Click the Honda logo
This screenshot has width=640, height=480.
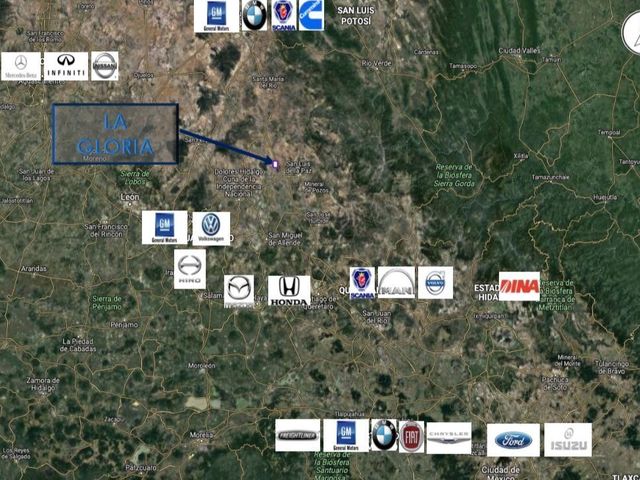coord(289,291)
